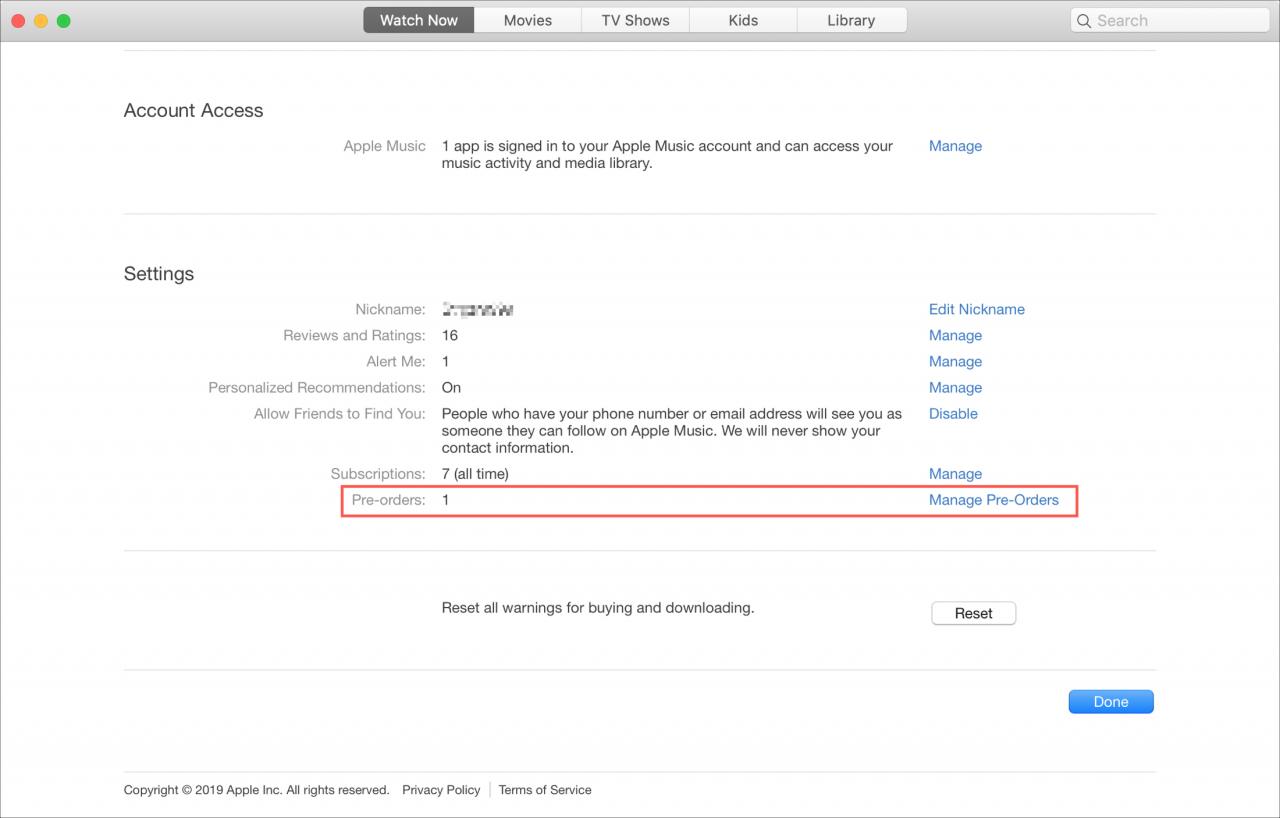
Task: Open the Privacy Policy link
Action: [x=441, y=790]
